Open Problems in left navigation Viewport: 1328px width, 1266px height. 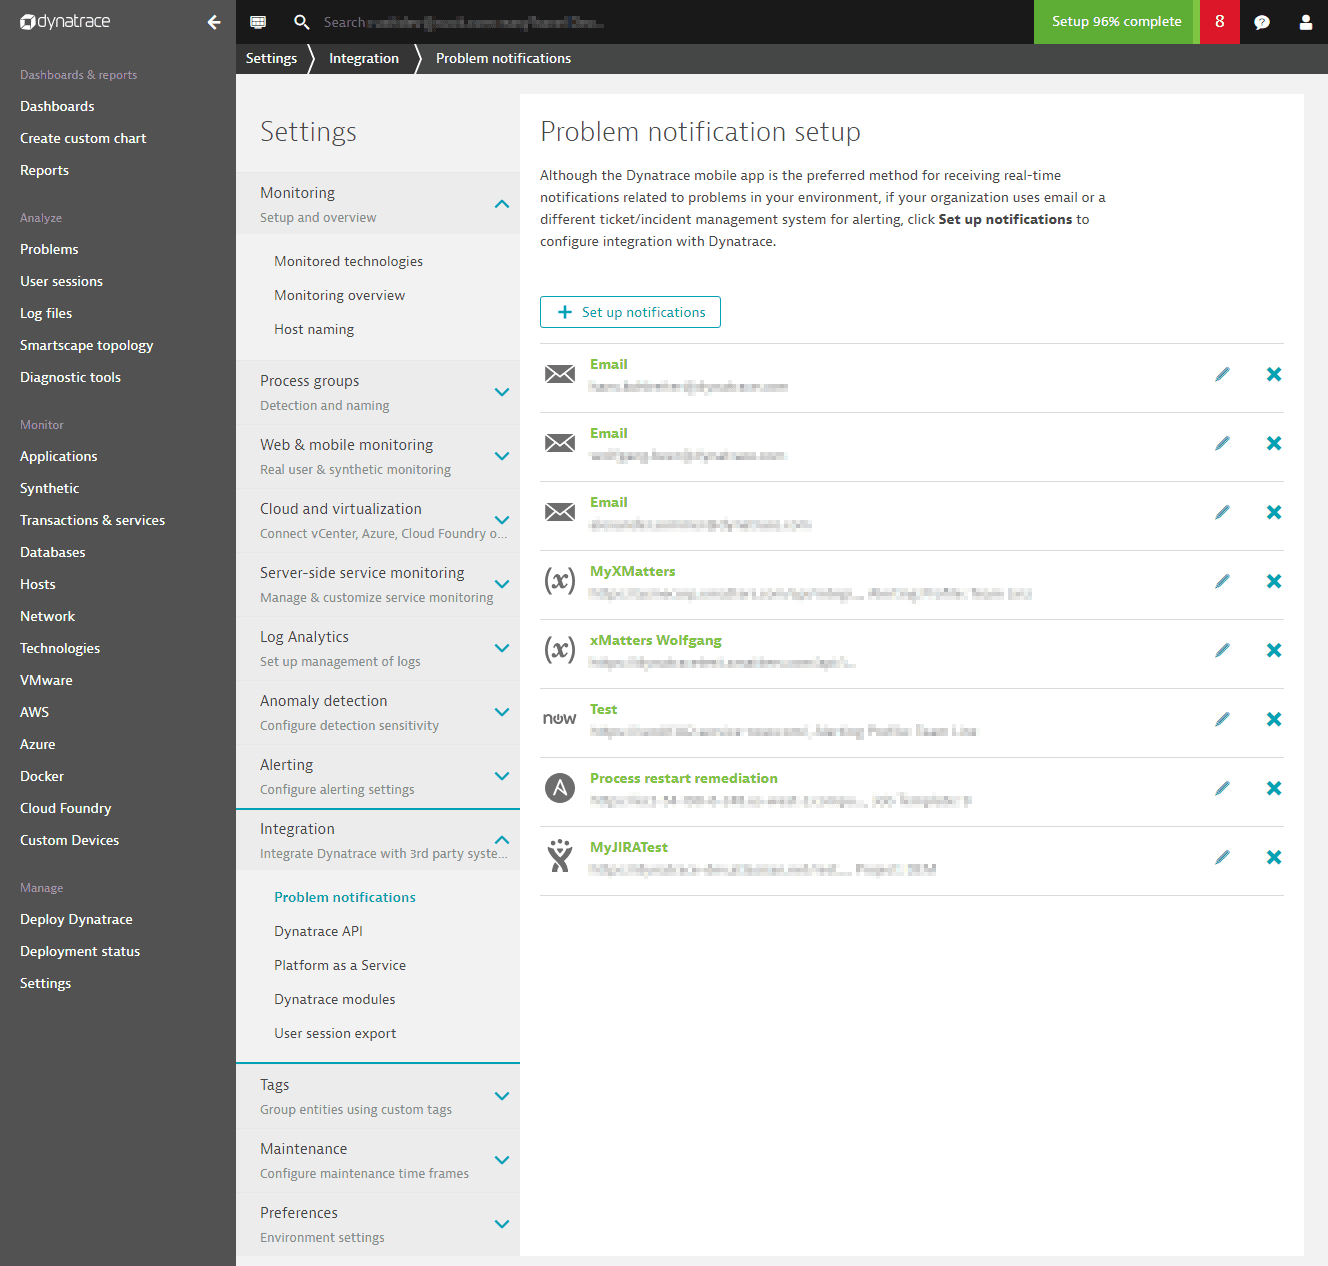49,249
